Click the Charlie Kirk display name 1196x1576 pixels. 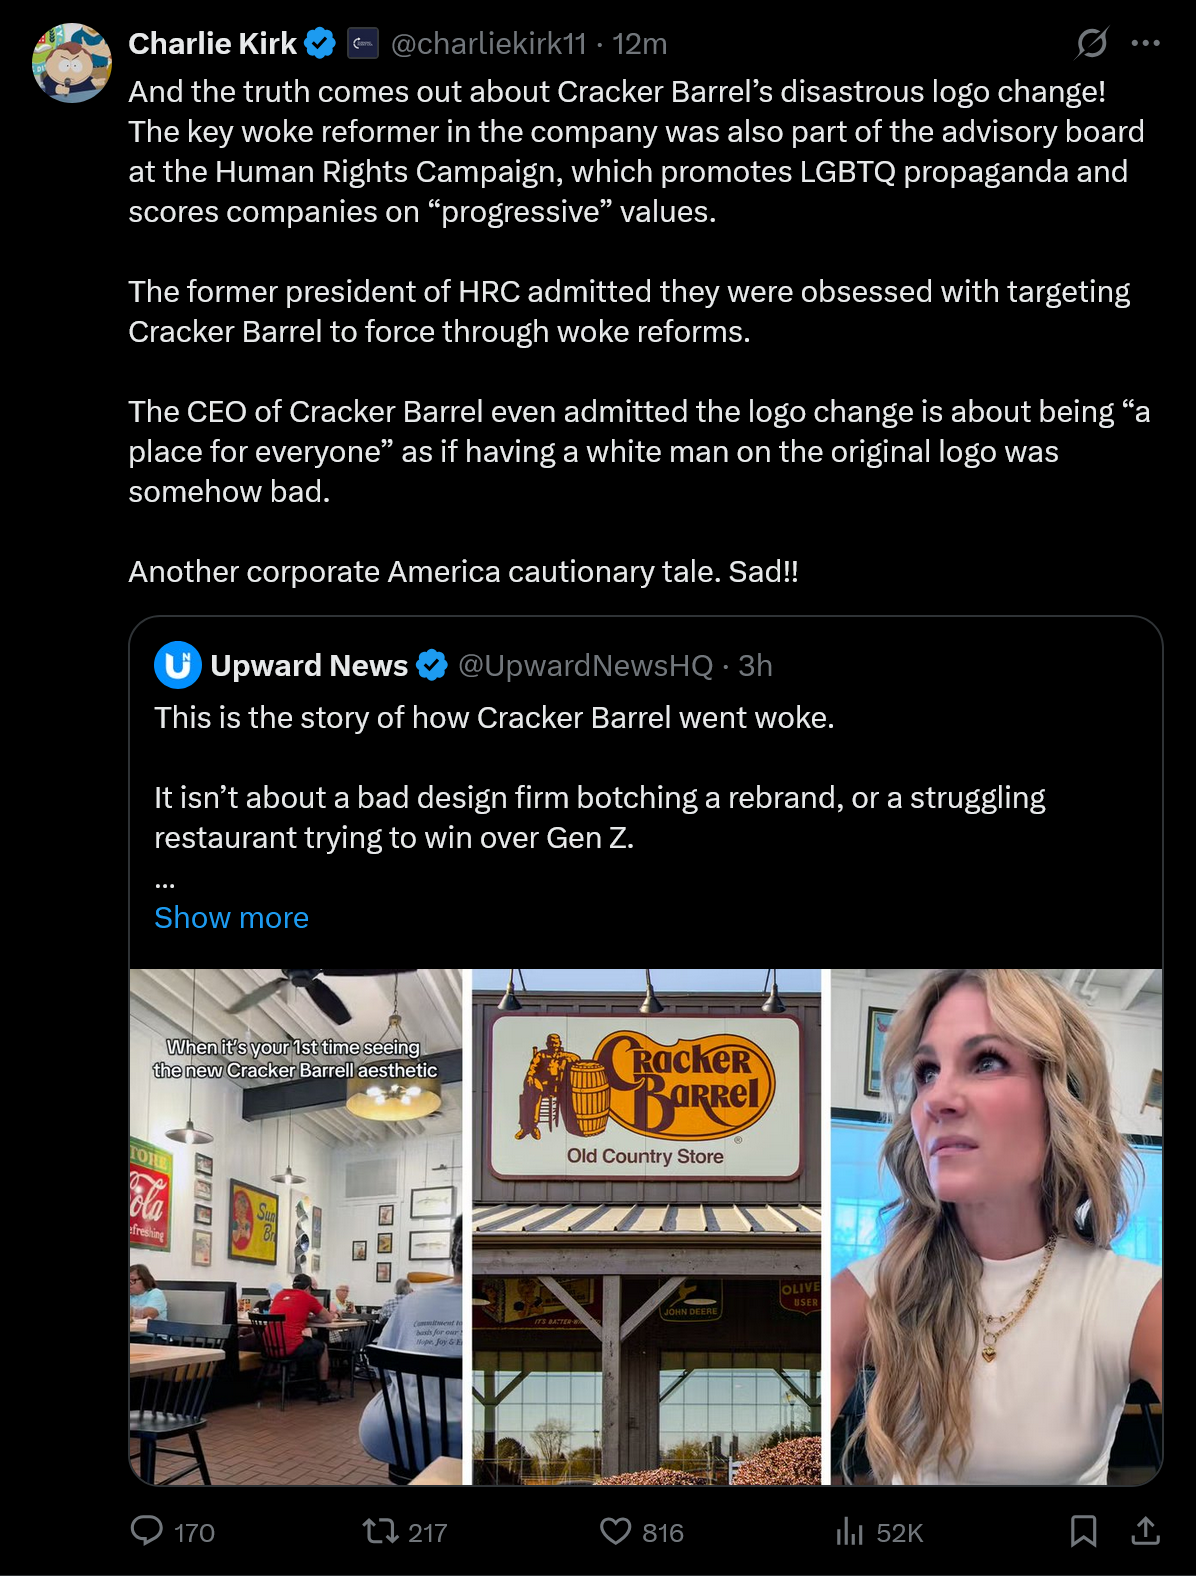tap(212, 43)
